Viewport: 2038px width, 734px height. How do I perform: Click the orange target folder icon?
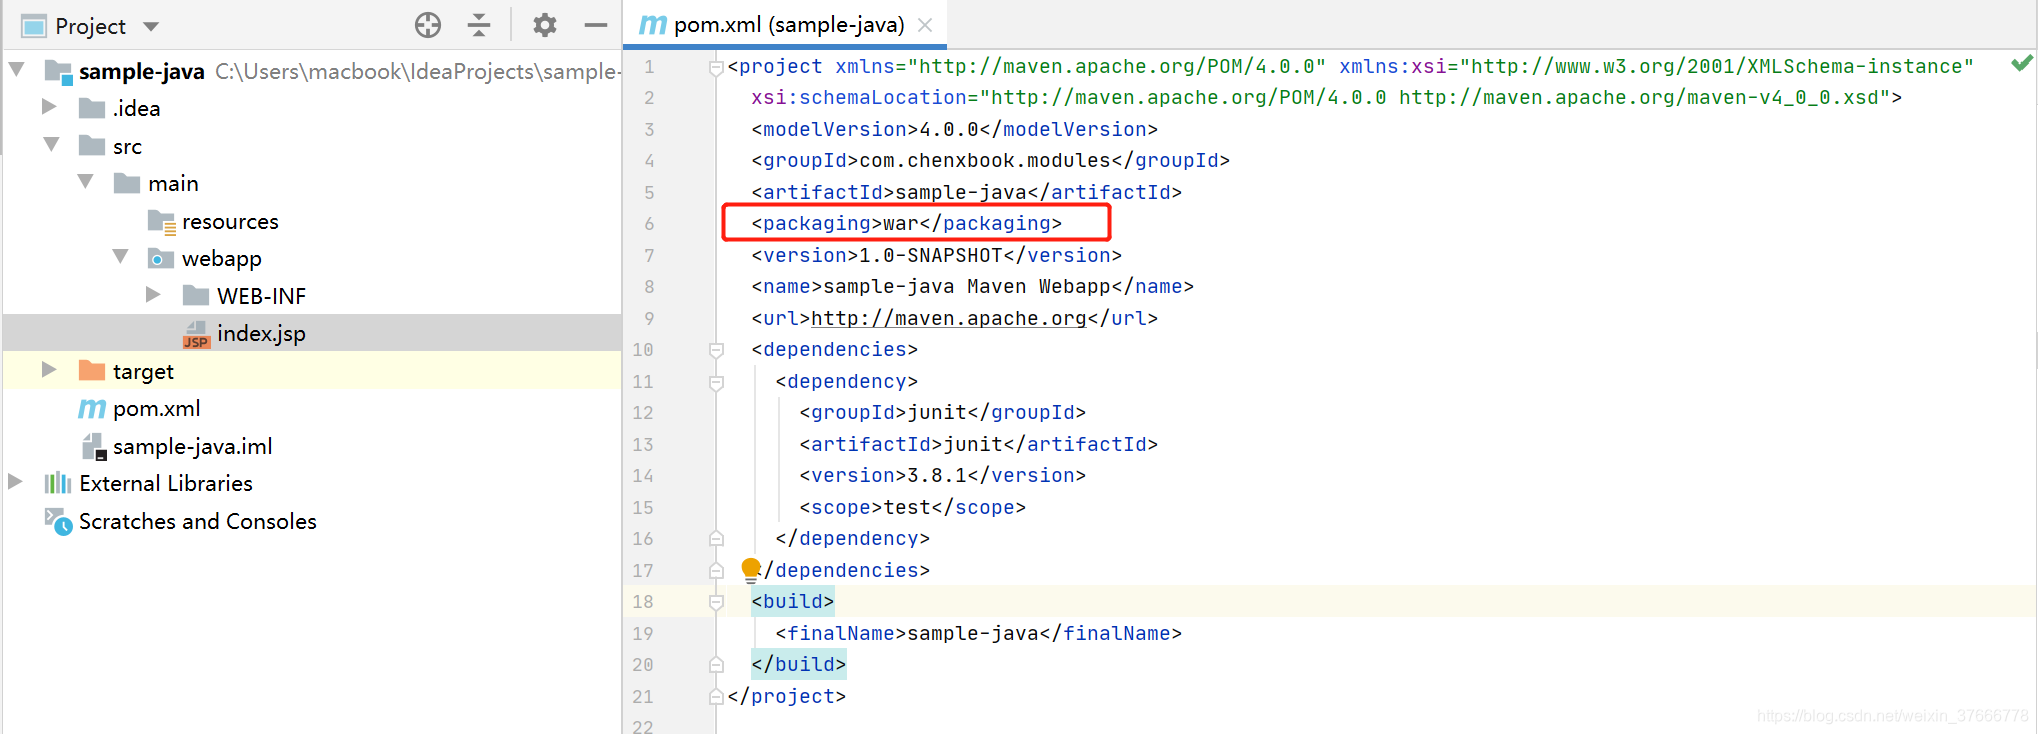click(x=92, y=370)
